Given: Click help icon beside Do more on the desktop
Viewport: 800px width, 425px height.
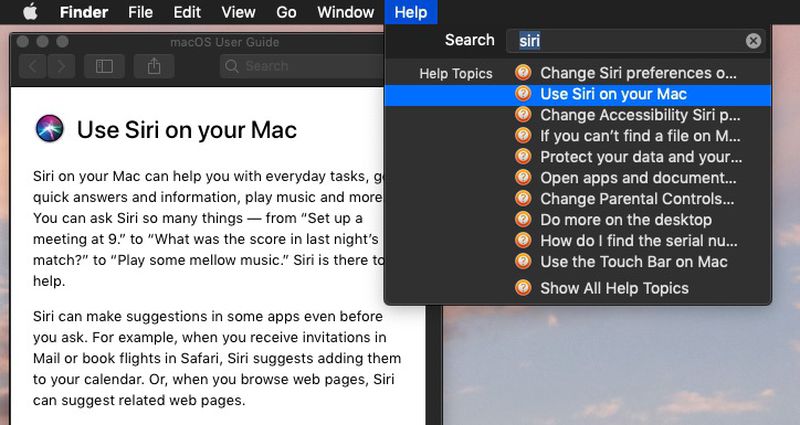Looking at the screenshot, I should [x=523, y=219].
